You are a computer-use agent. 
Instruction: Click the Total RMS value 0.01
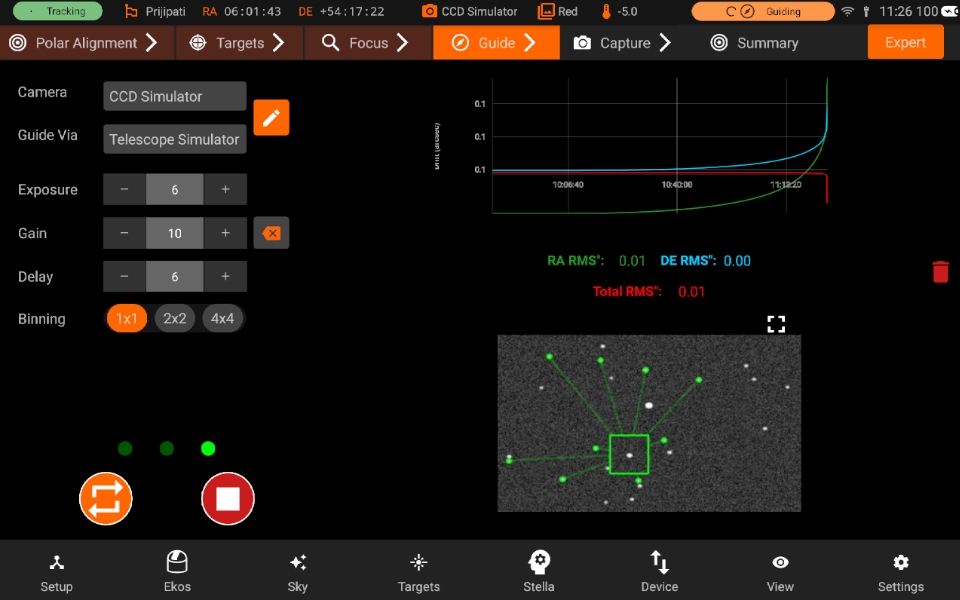(x=691, y=291)
